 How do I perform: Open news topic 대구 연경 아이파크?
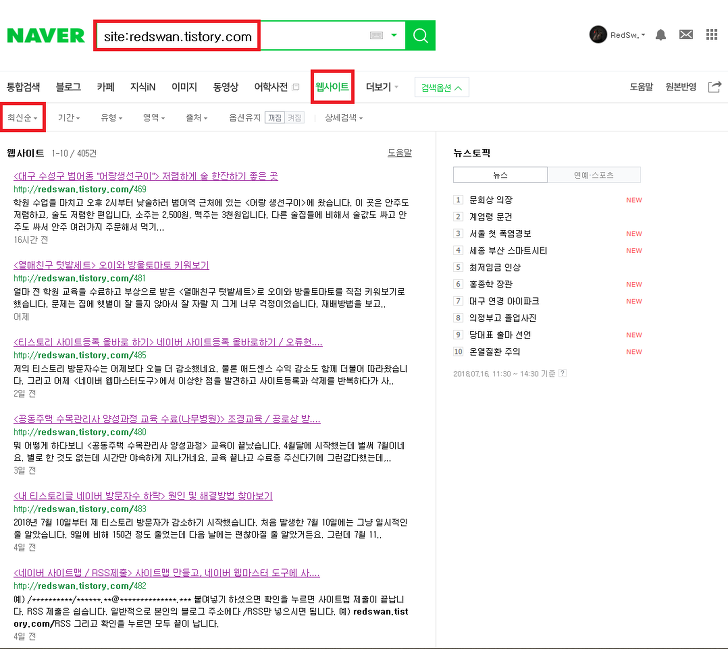tap(504, 301)
